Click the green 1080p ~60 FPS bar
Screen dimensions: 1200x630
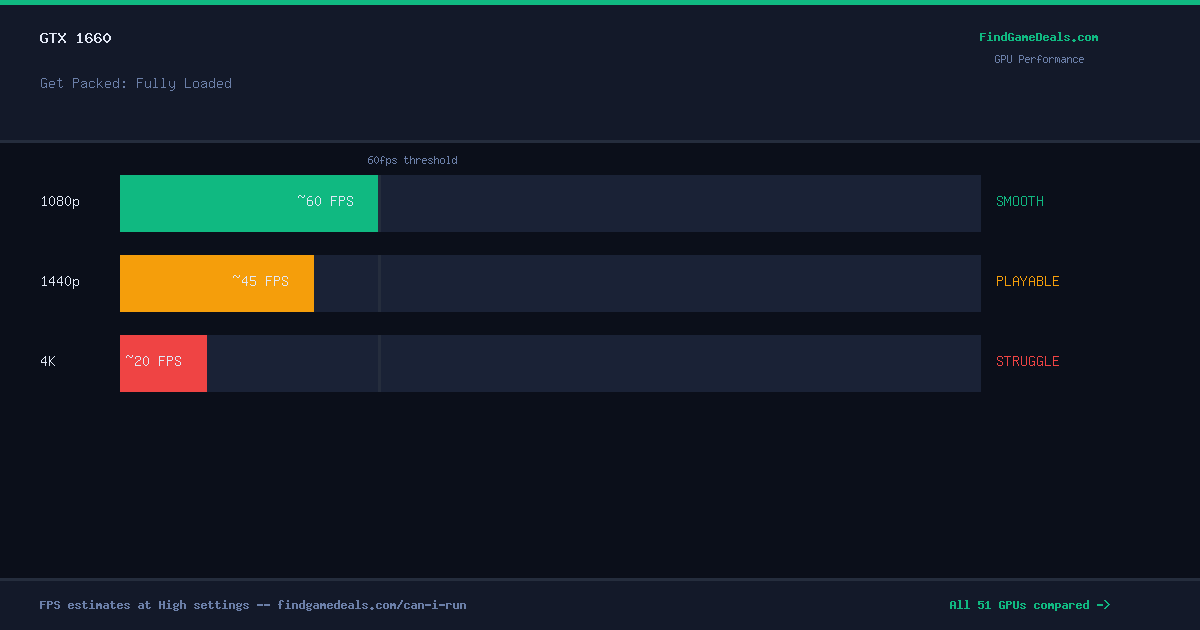(x=249, y=203)
